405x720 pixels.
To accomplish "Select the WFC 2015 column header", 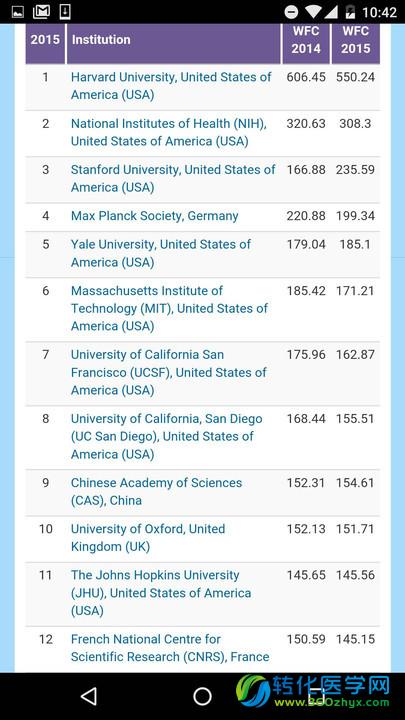I will click(355, 39).
